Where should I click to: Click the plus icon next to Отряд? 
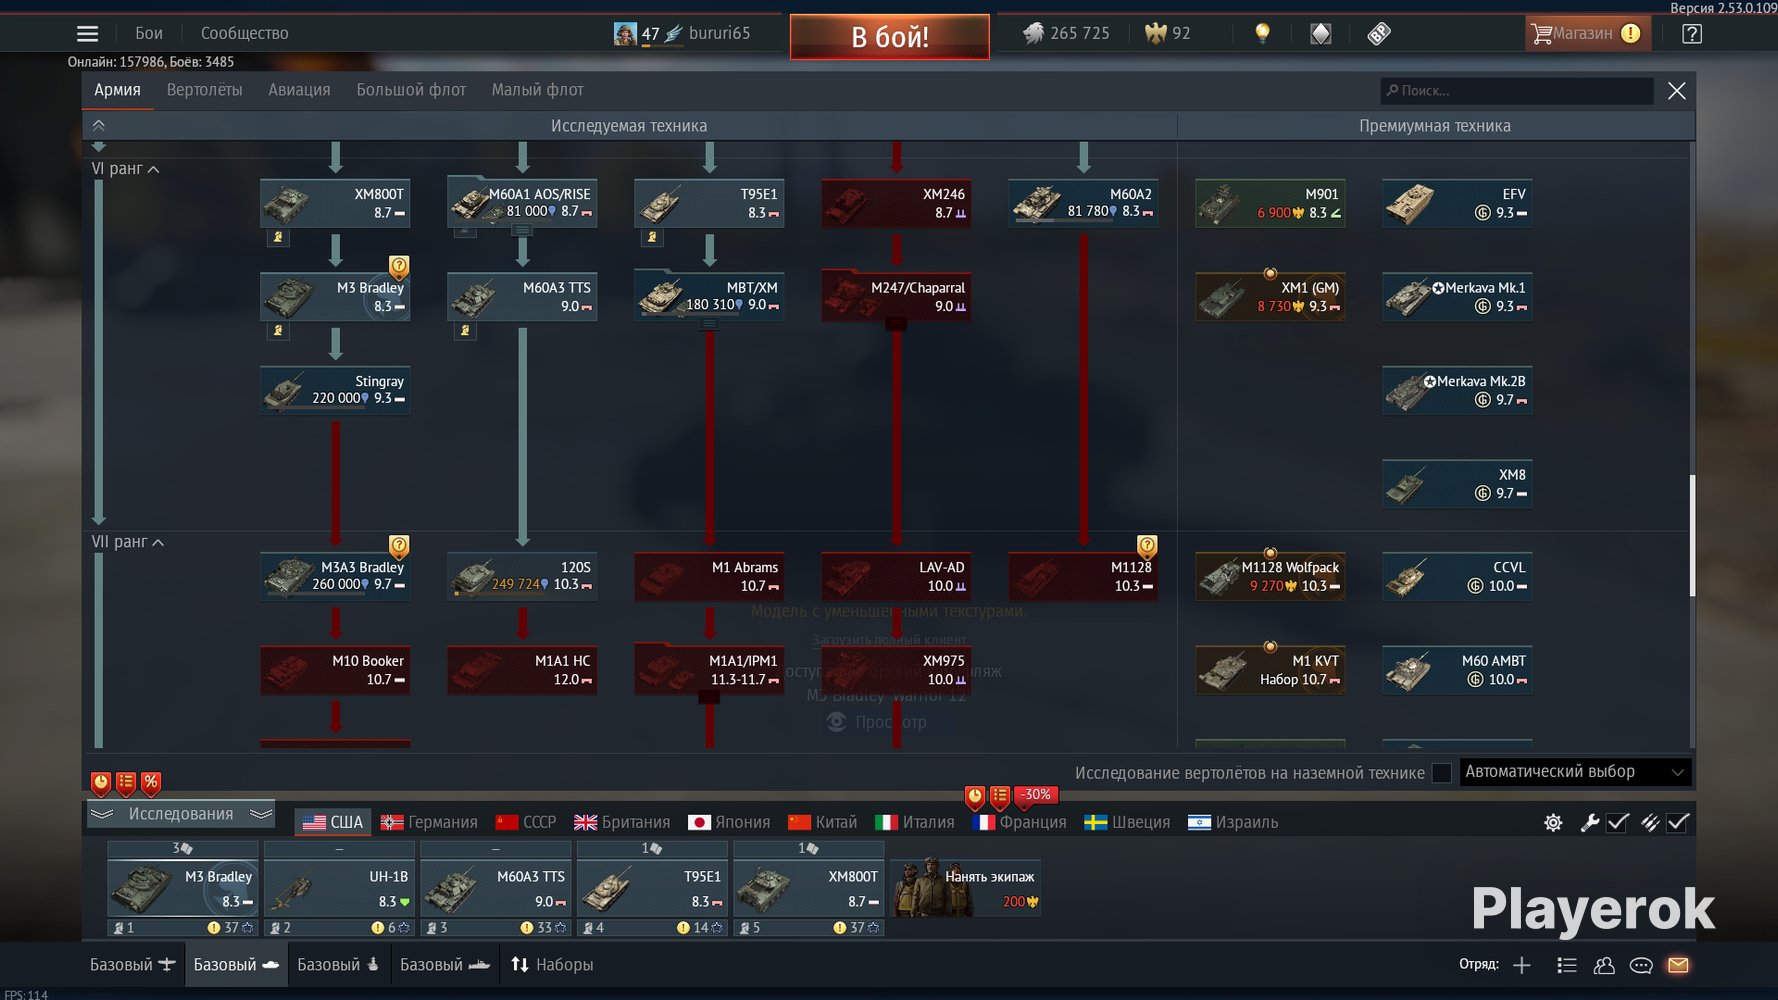[1522, 965]
